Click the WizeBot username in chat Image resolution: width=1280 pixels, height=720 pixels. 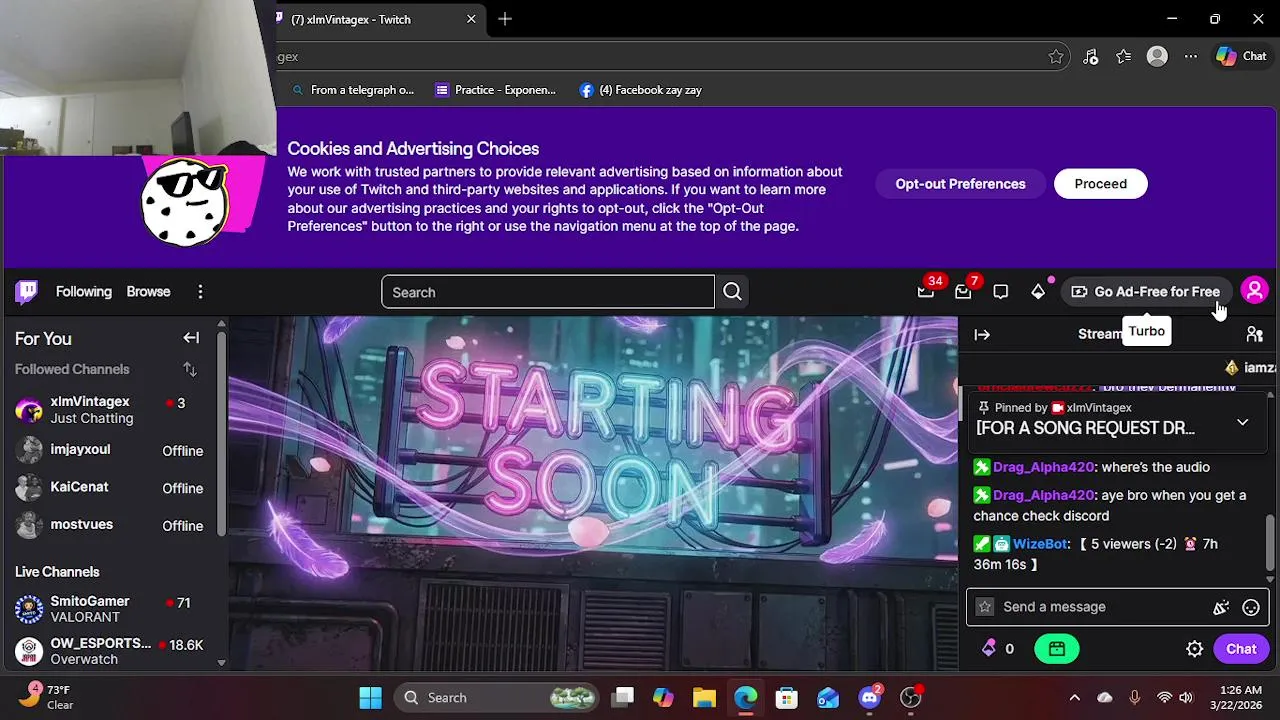(x=1040, y=544)
